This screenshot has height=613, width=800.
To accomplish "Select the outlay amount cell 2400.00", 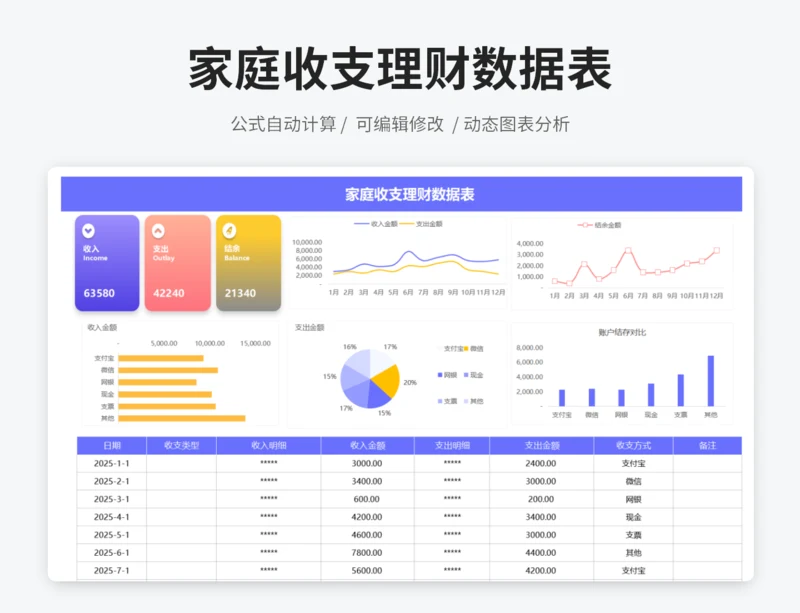I will pyautogui.click(x=541, y=463).
